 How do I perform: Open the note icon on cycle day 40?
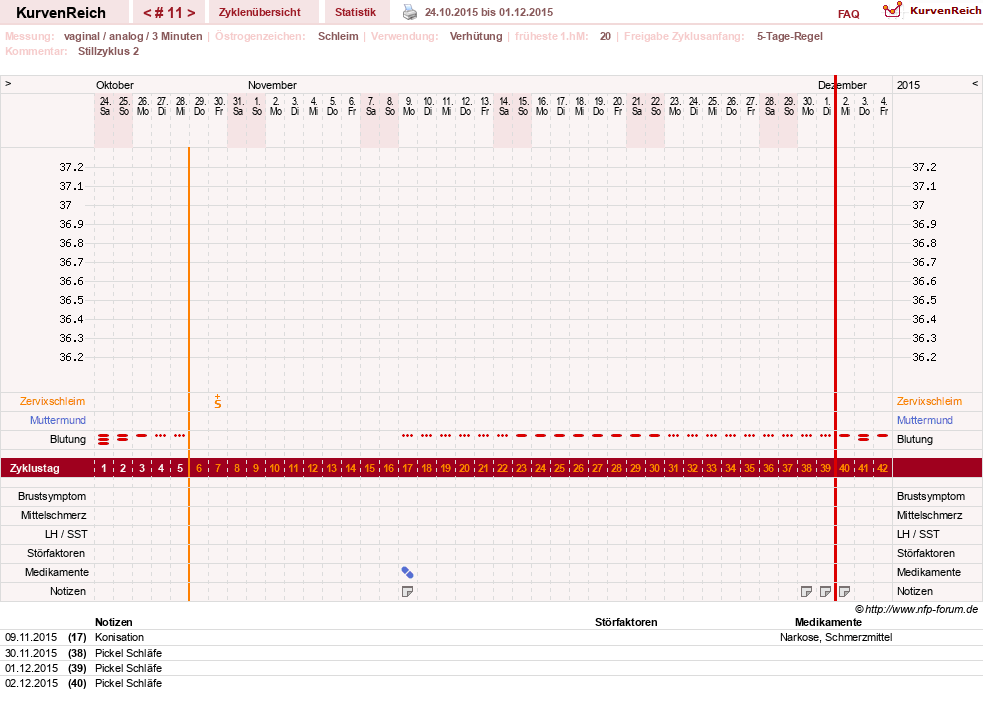tap(844, 591)
